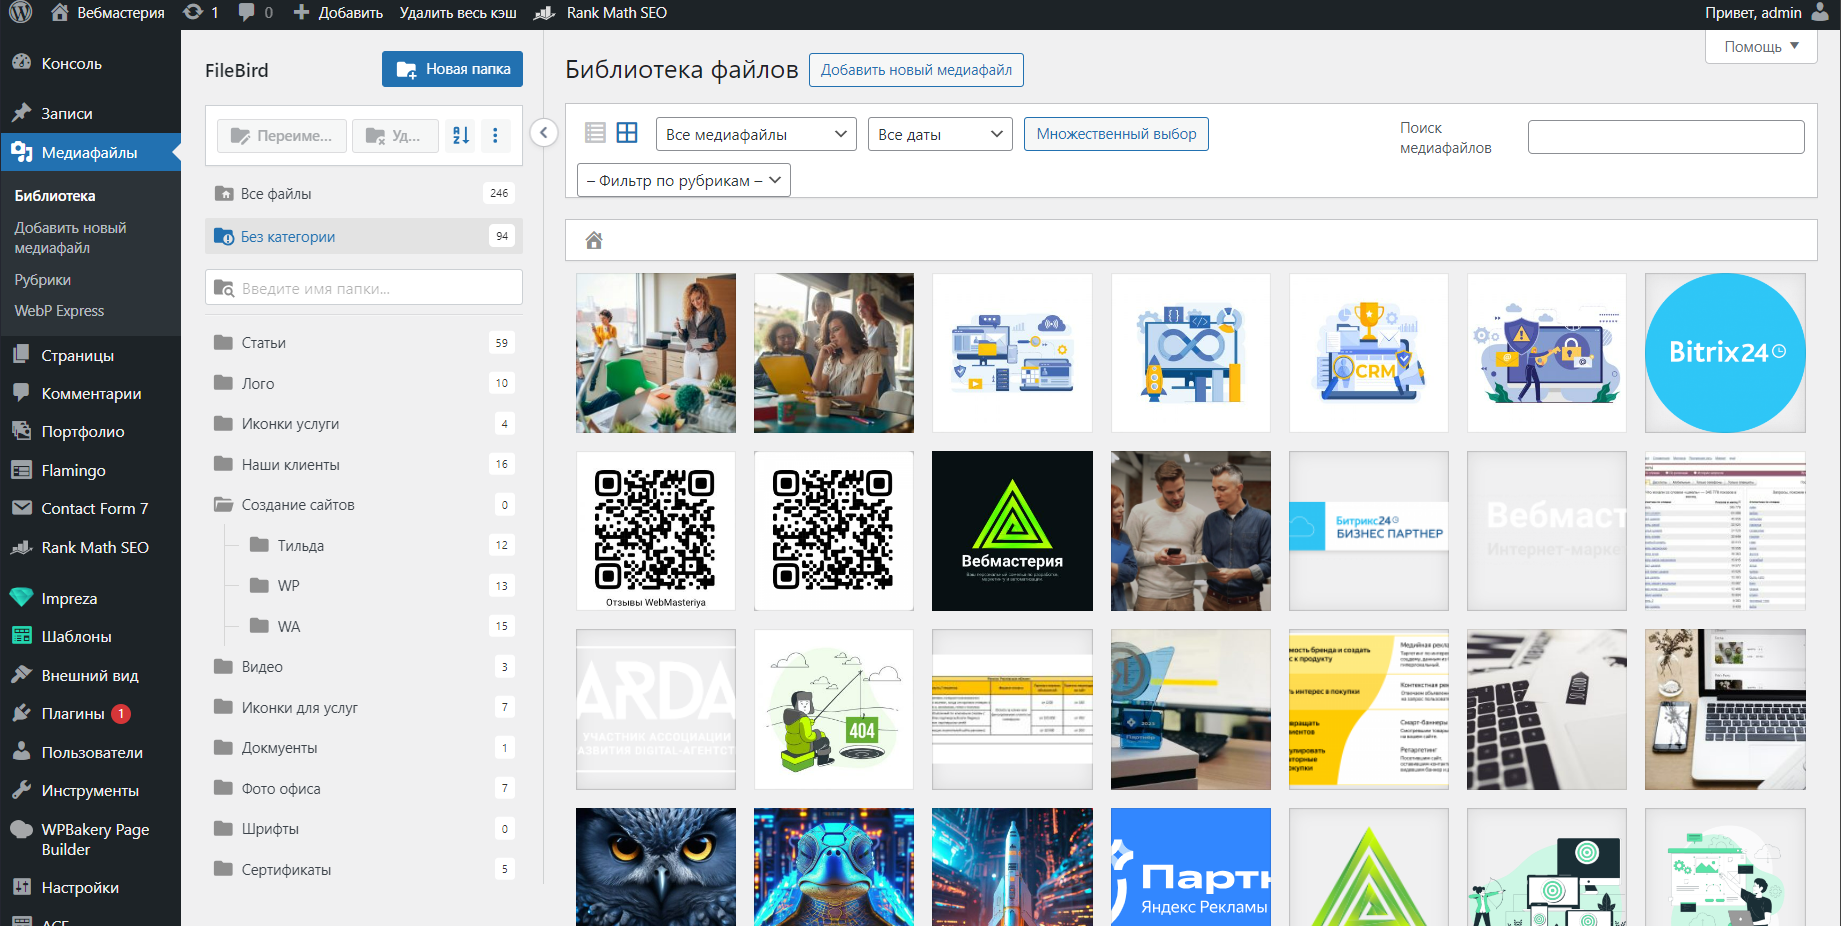Select Все файлы folder entry
This screenshot has width=1841, height=926.
coord(364,193)
